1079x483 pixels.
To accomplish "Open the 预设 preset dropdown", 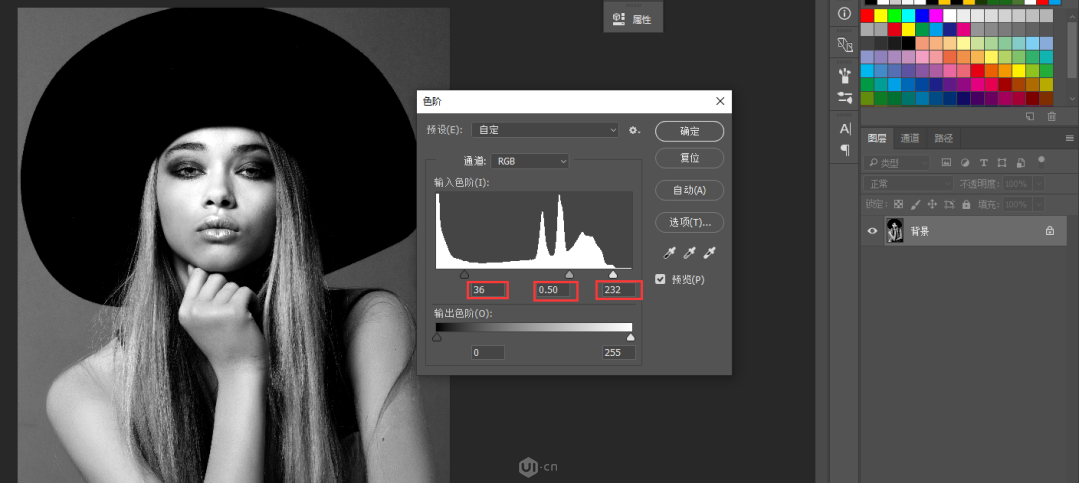I will pos(545,130).
